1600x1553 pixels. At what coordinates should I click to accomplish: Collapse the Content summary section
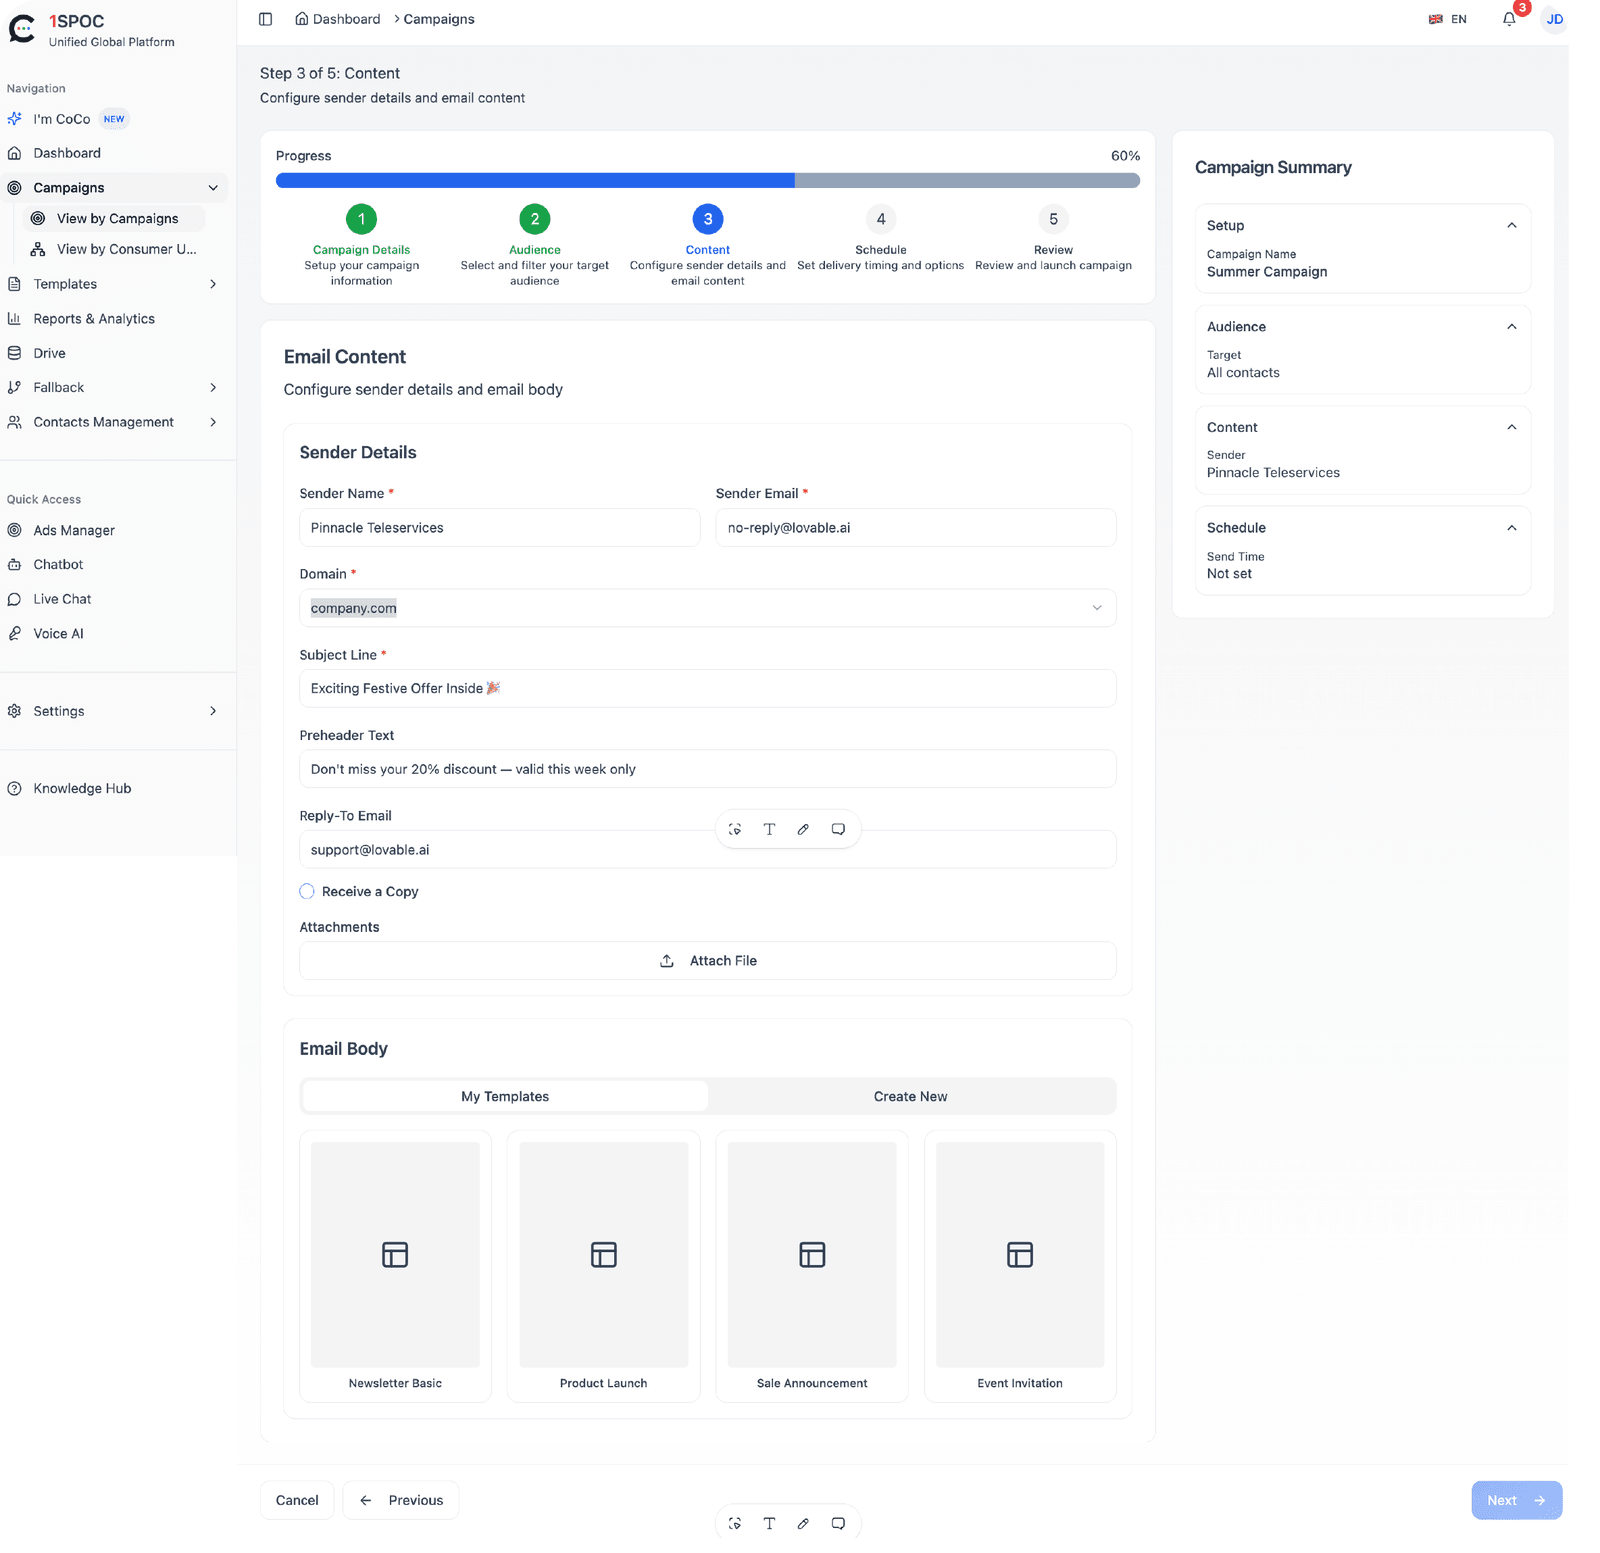tap(1512, 427)
